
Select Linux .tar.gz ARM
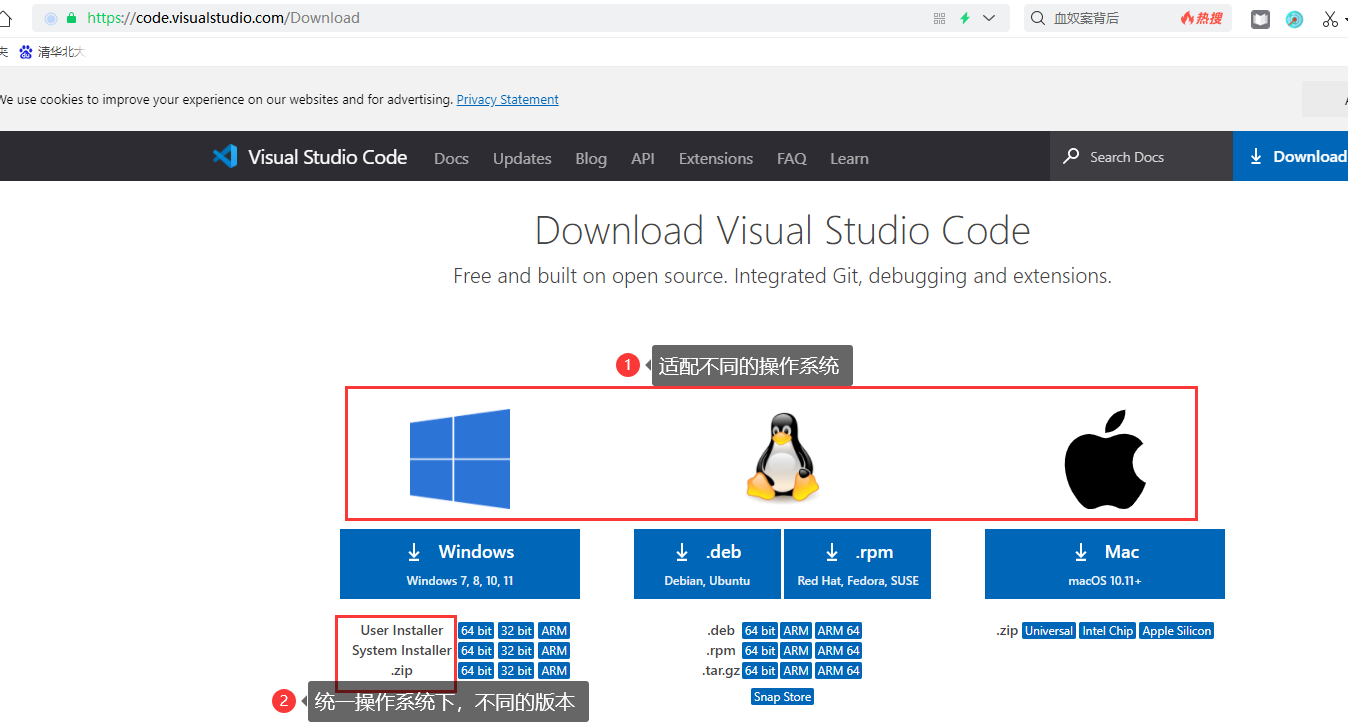click(796, 670)
